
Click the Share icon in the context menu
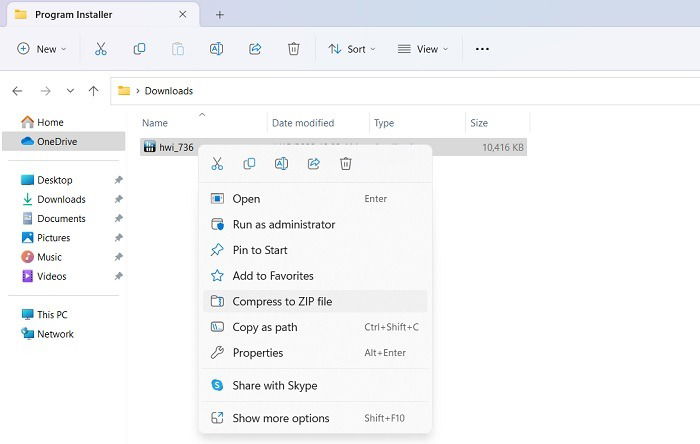314,164
